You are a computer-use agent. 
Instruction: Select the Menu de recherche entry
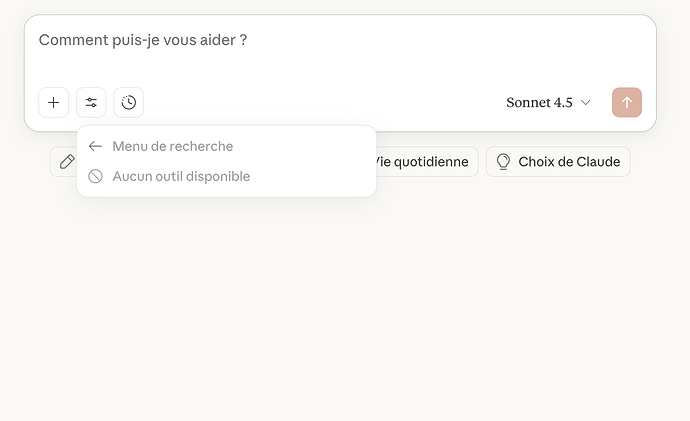pos(172,146)
